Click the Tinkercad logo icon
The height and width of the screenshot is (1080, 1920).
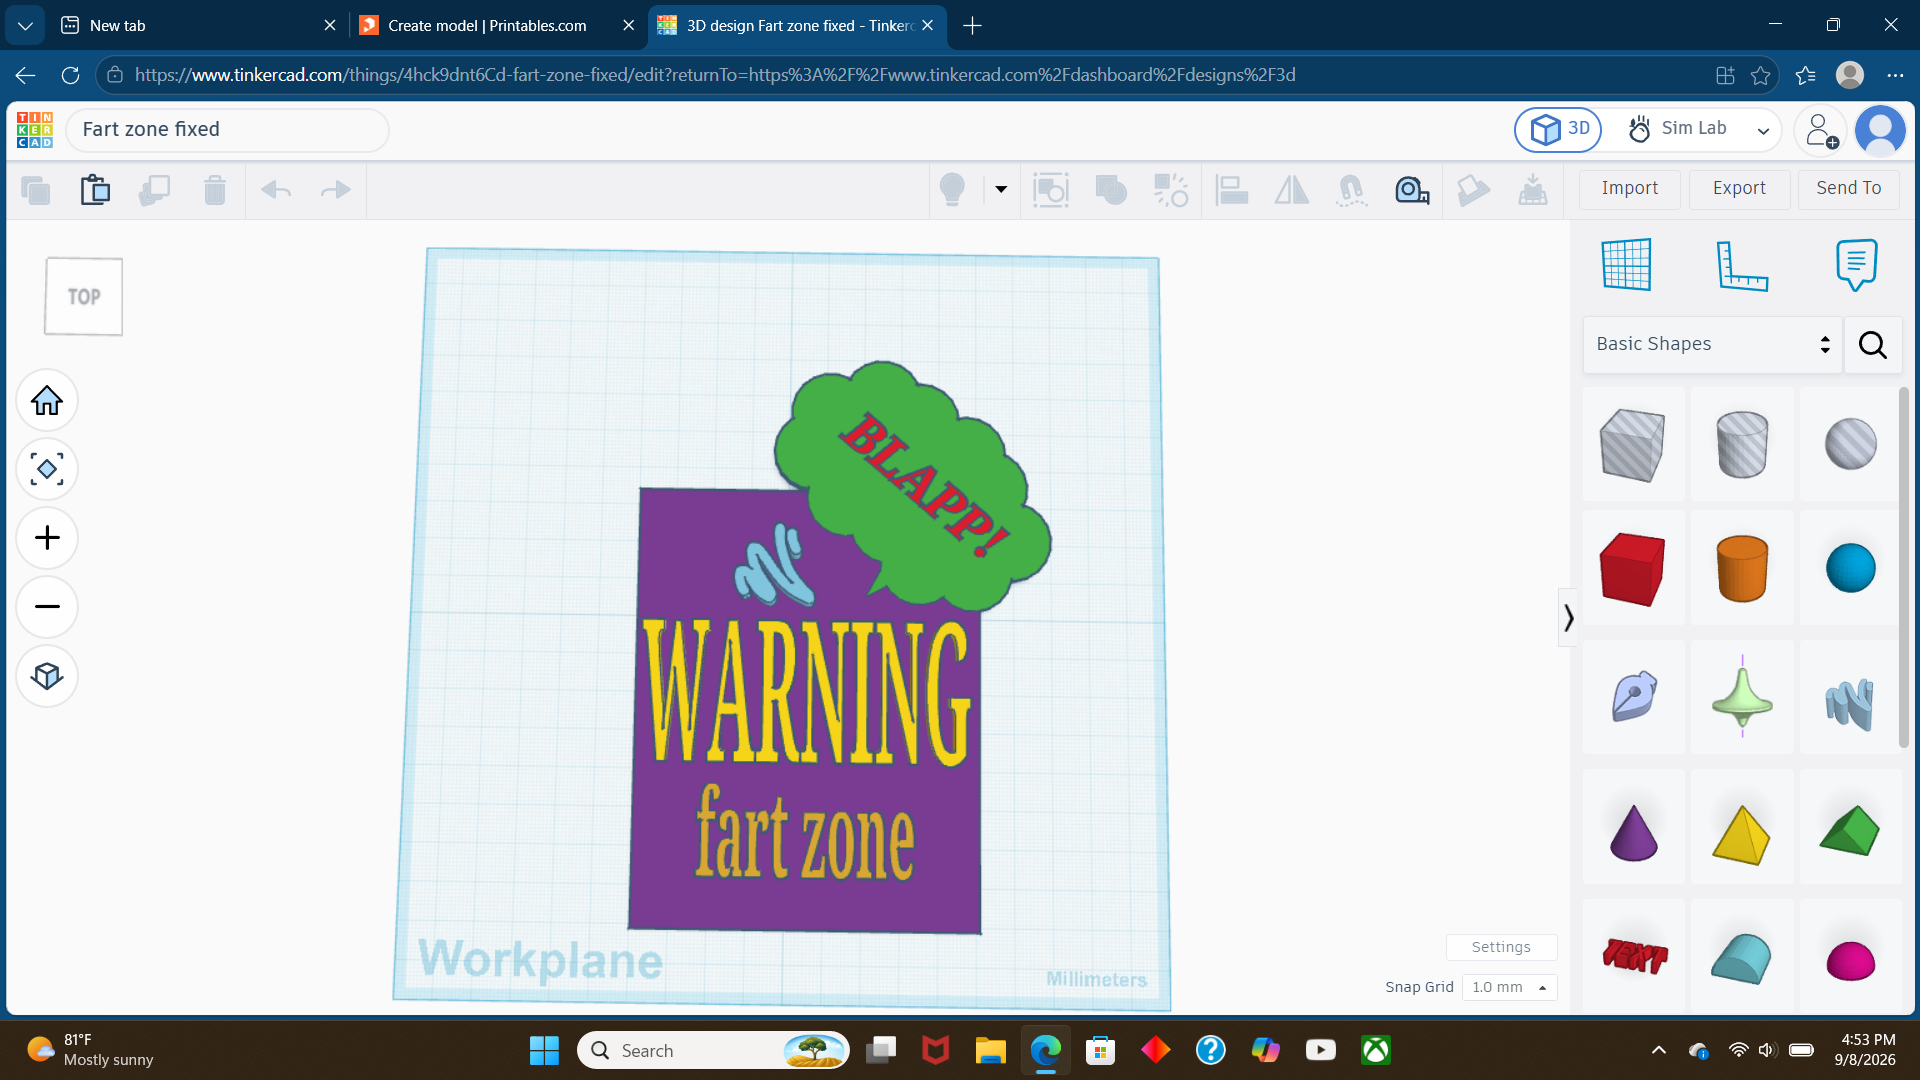click(x=35, y=130)
